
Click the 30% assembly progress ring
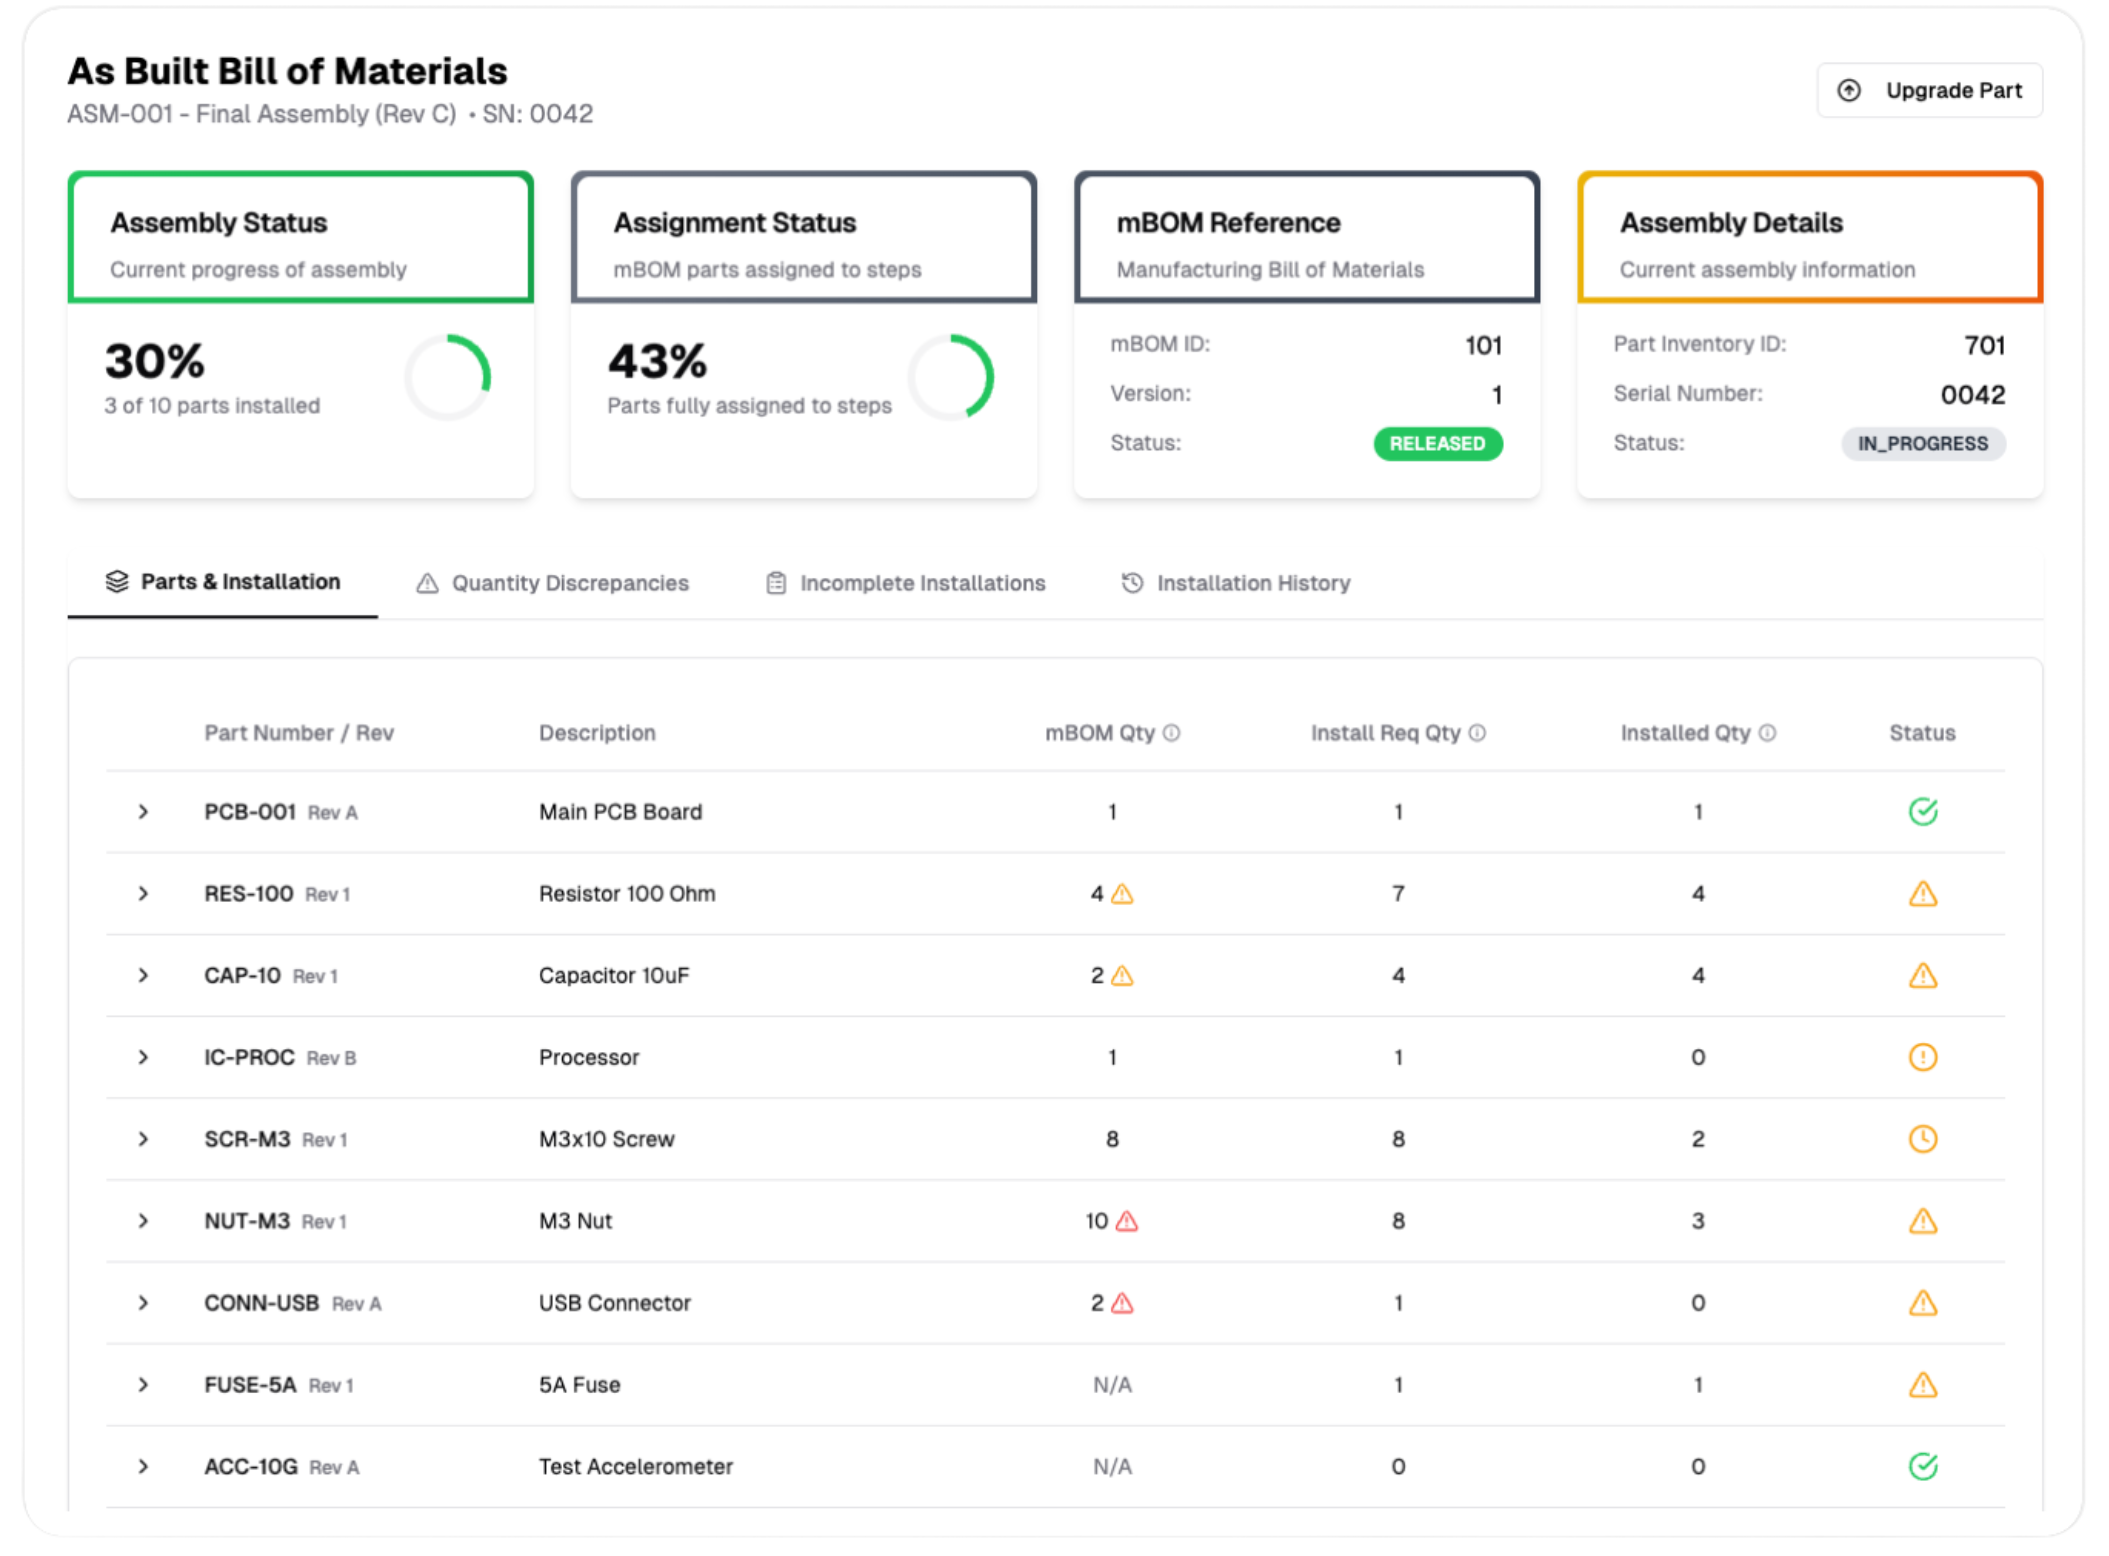(448, 377)
